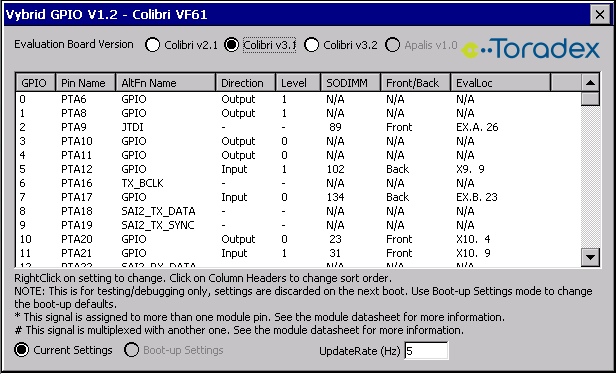Switch to Boot-up Settings mode
Image resolution: width=616 pixels, height=374 pixels.
(x=174, y=350)
